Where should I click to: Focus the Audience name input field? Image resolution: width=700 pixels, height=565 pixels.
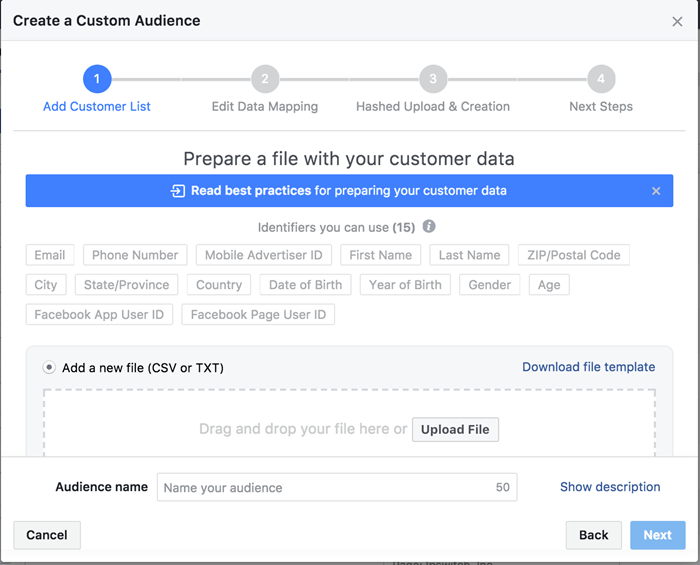click(x=325, y=488)
